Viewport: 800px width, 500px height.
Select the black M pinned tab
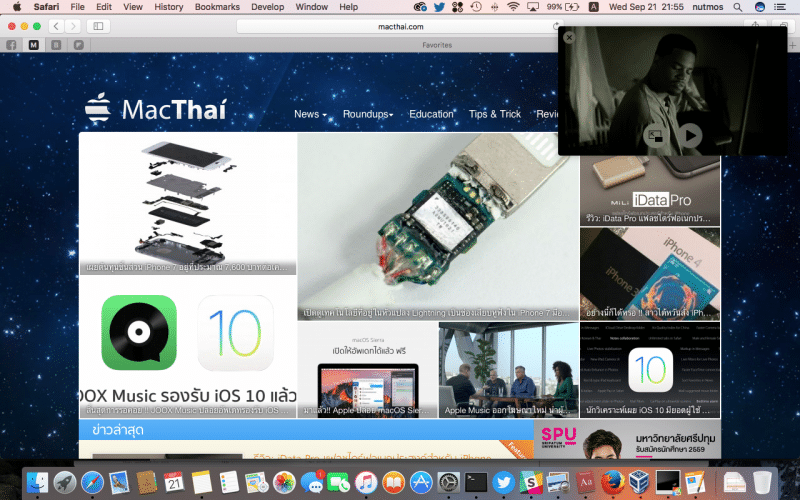point(34,45)
